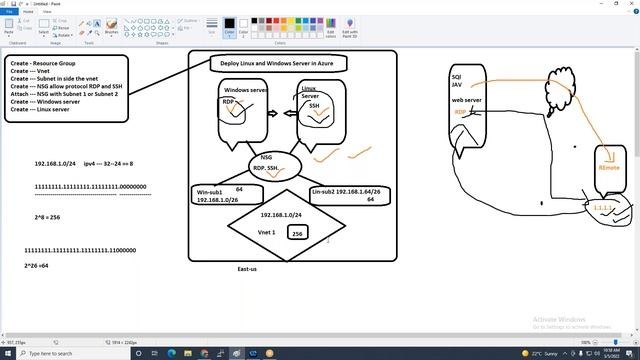Open Customize Quick Access Toolbar dropdown

(27, 4)
